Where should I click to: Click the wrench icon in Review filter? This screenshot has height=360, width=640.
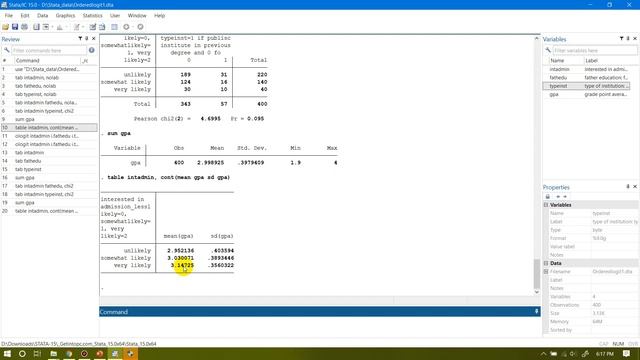(7, 50)
